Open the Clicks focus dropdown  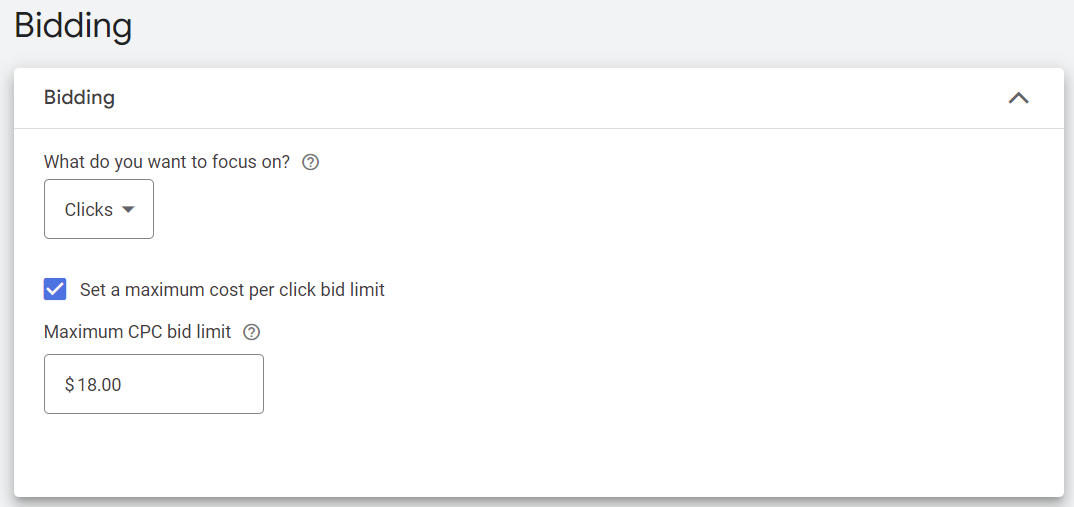point(99,209)
